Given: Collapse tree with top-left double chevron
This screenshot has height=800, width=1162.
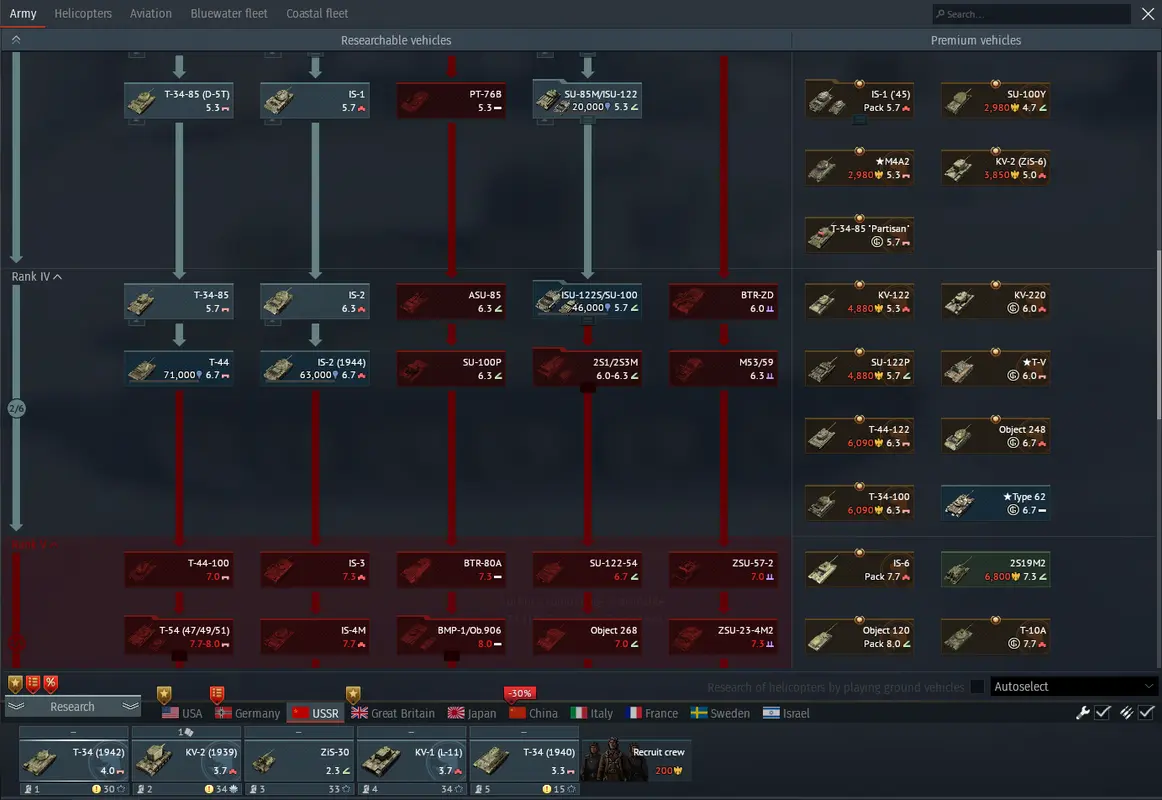Looking at the screenshot, I should tap(16, 40).
